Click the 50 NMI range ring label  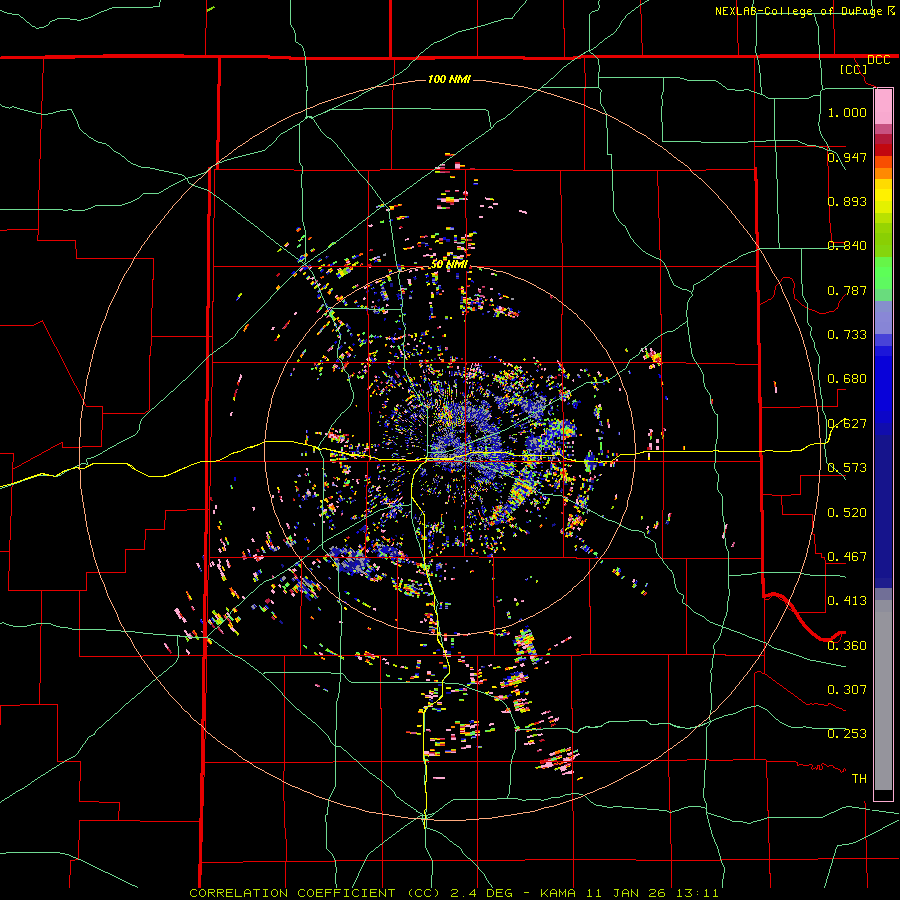(x=449, y=264)
